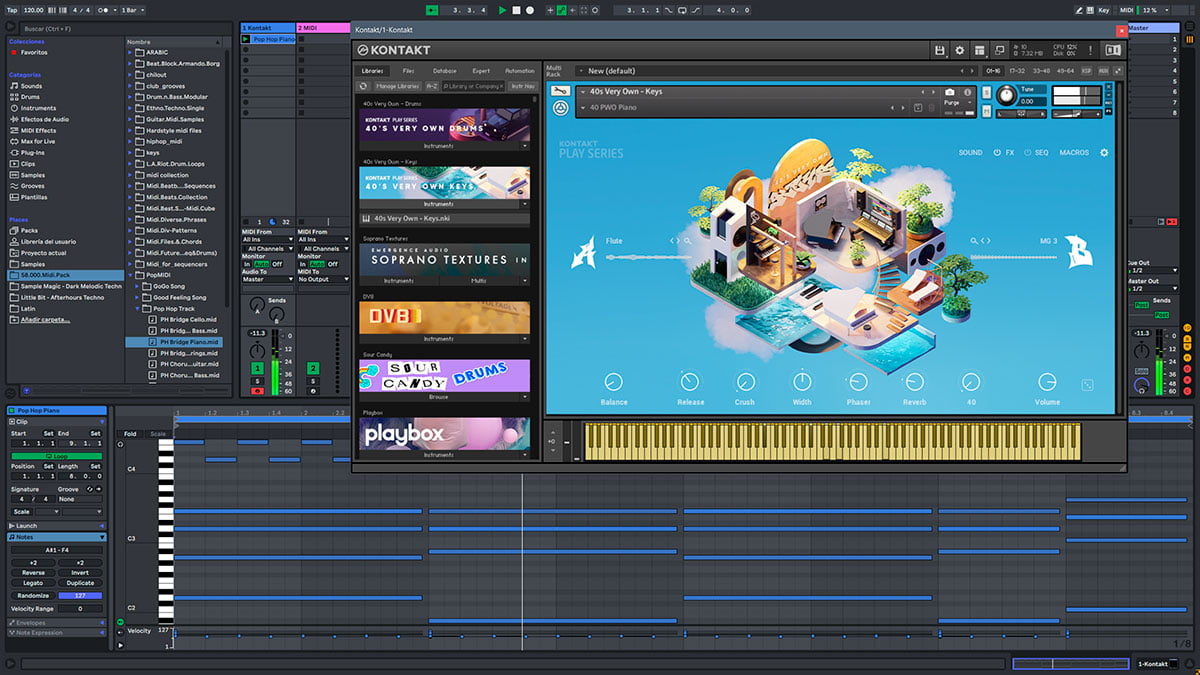Enable the piano roll Scale highlight button

[x=158, y=434]
